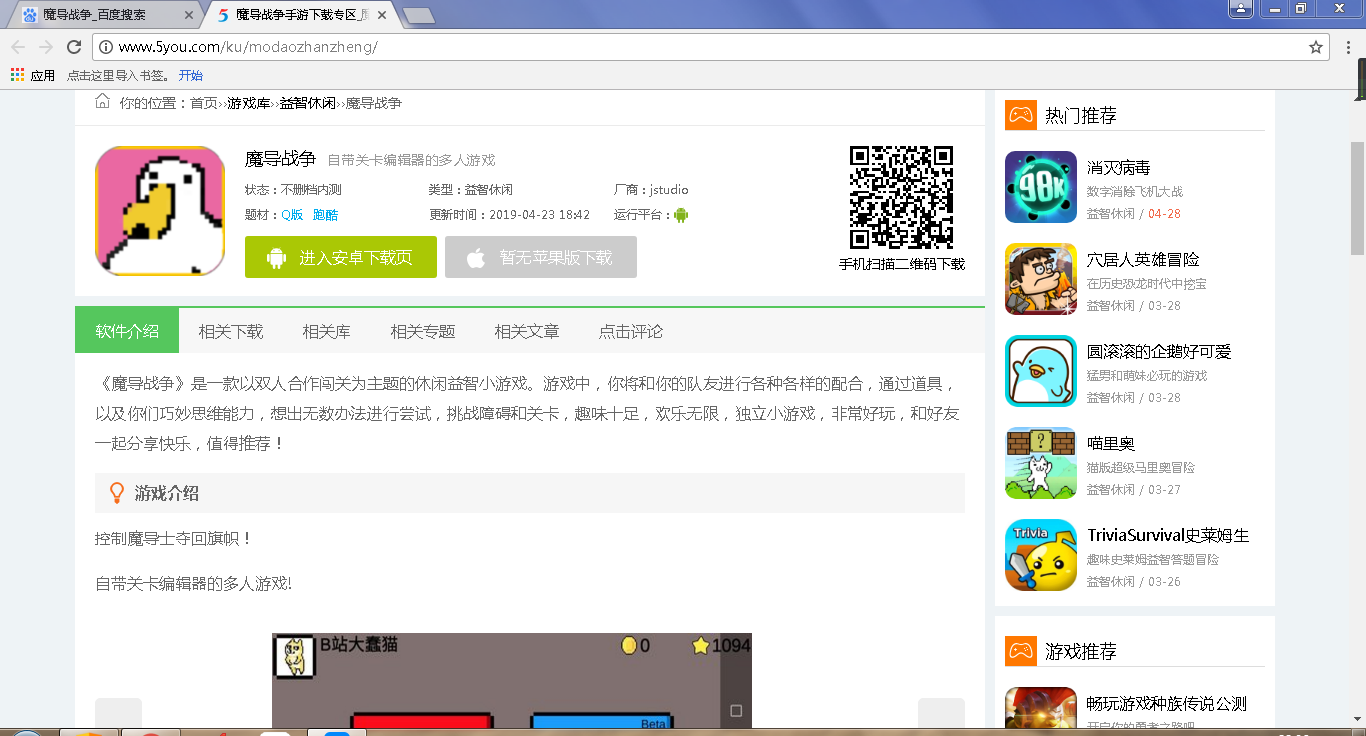Click the 暂无苹果版下载 button
Image resolution: width=1366 pixels, height=736 pixels.
coord(541,257)
